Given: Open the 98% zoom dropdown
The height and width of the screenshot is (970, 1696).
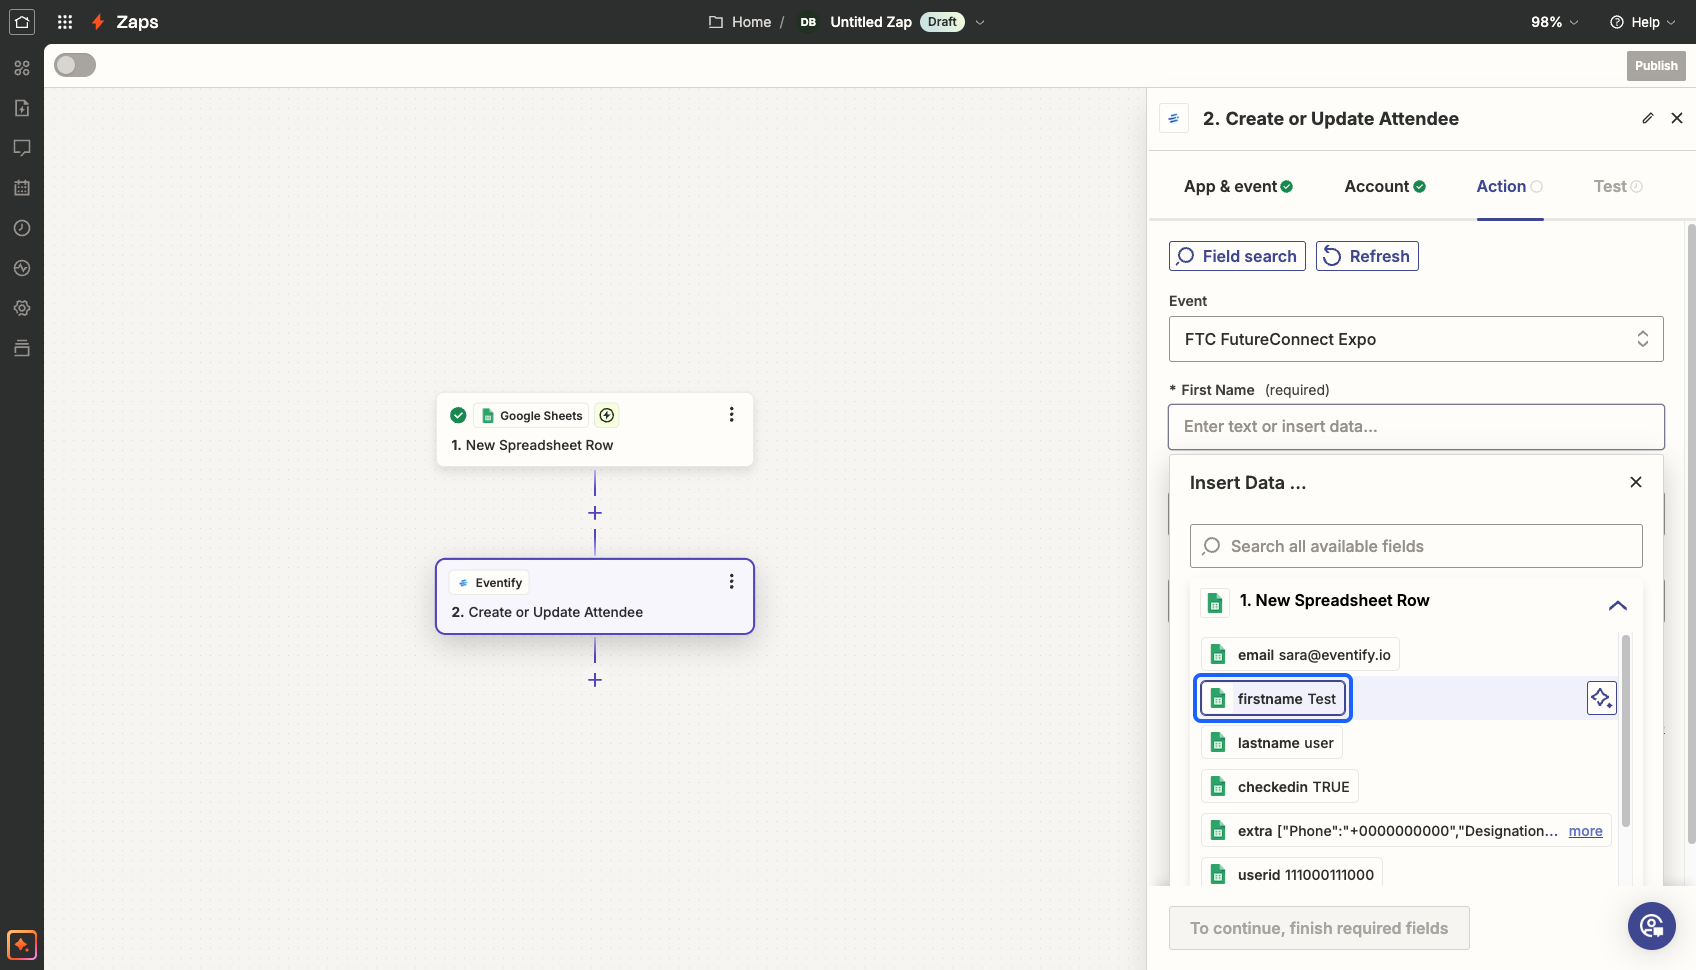Looking at the screenshot, I should tap(1554, 22).
